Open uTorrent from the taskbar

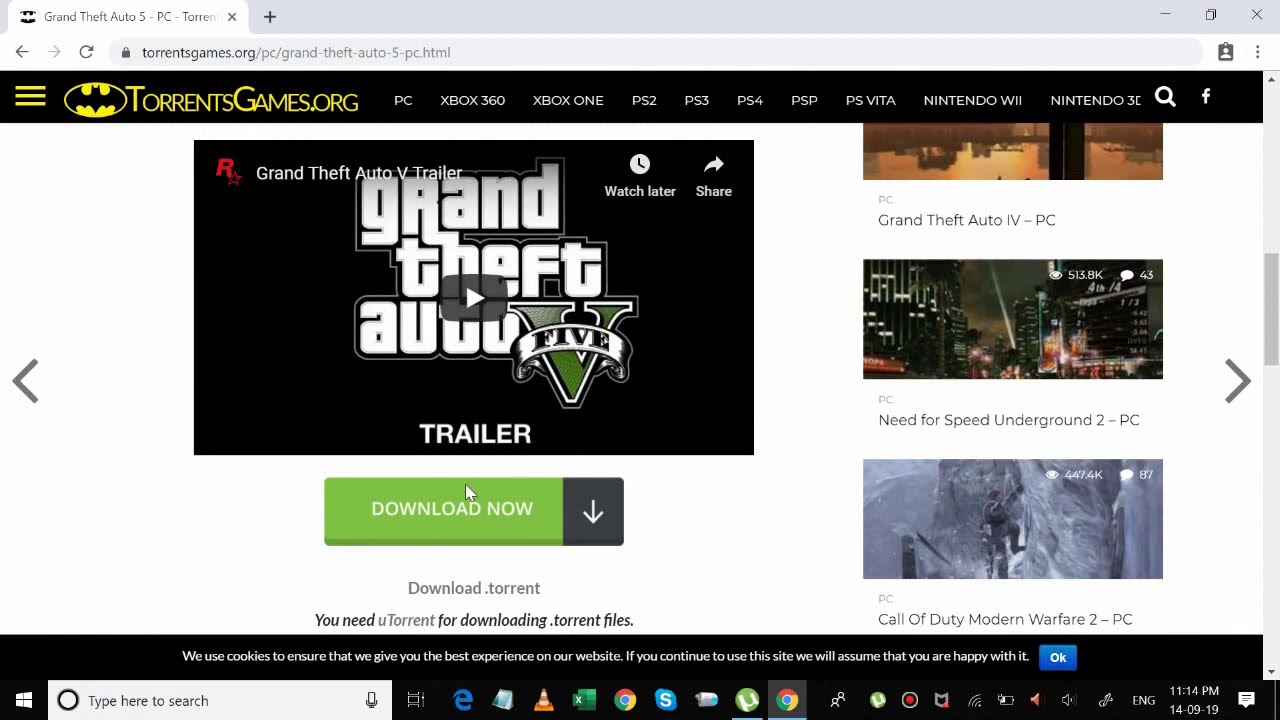[x=747, y=700]
